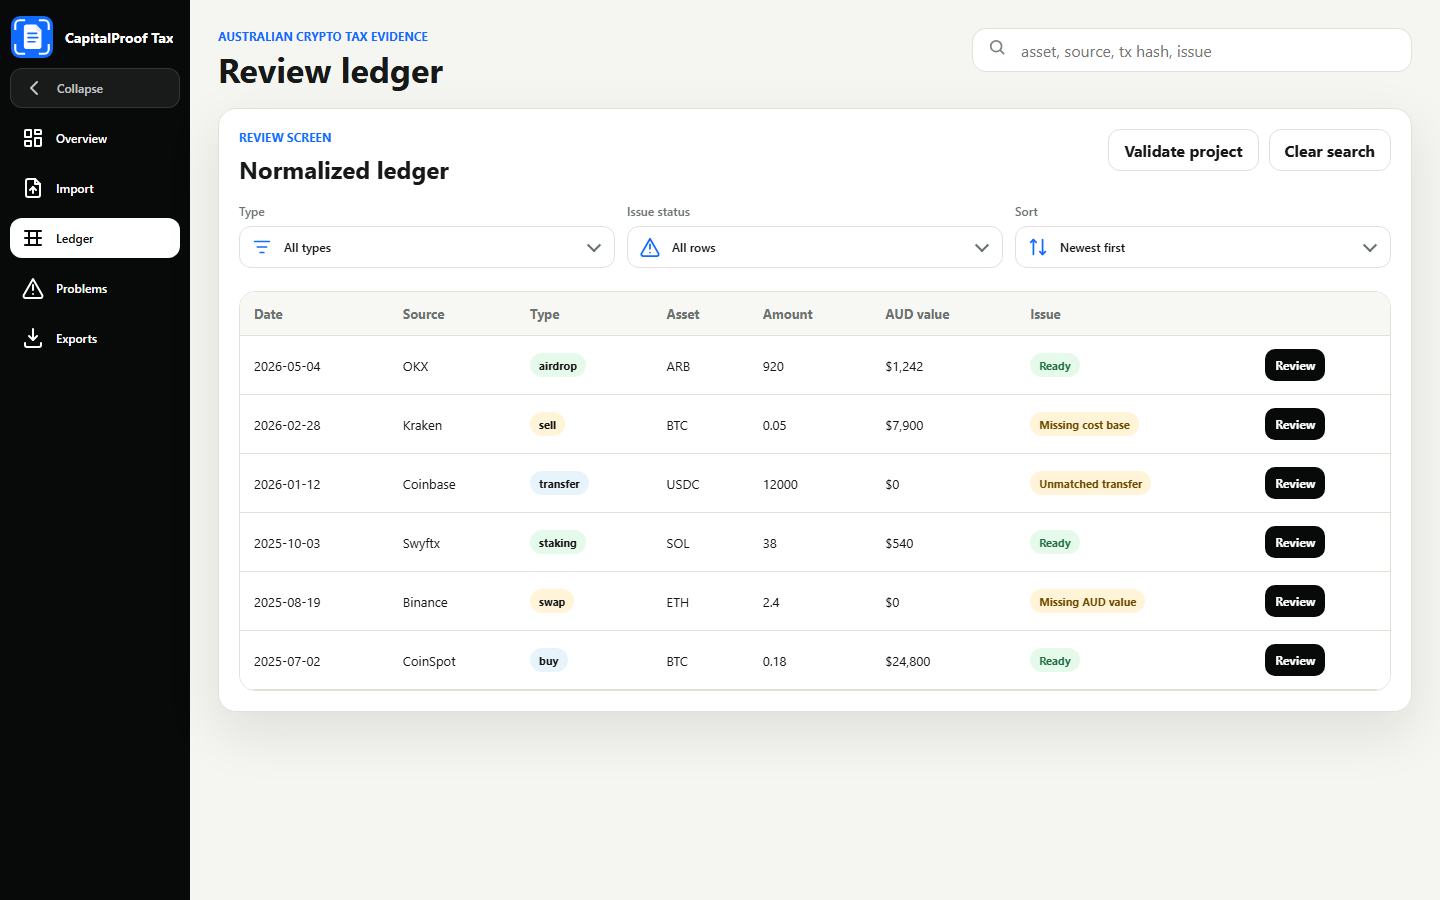This screenshot has height=900, width=1440.
Task: Click the Date column header
Action: pyautogui.click(x=268, y=314)
